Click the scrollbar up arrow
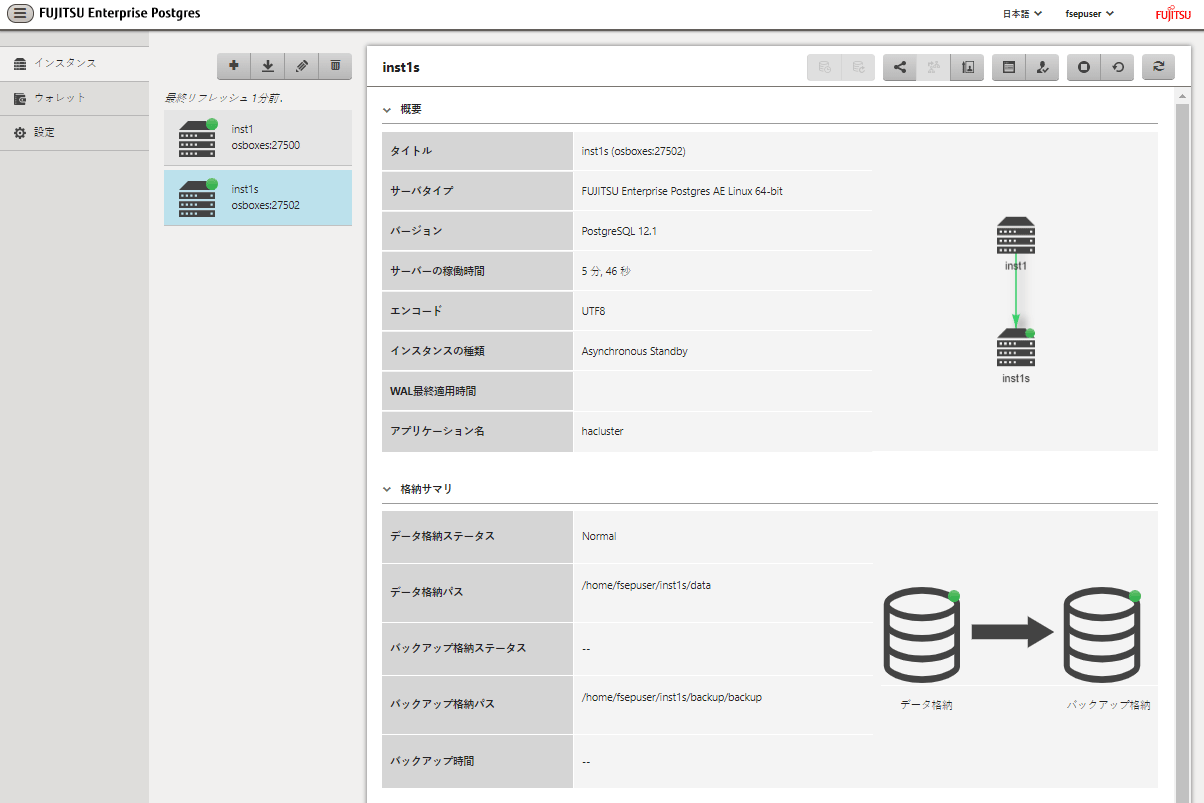Viewport: 1204px width, 803px height. coord(1181,96)
